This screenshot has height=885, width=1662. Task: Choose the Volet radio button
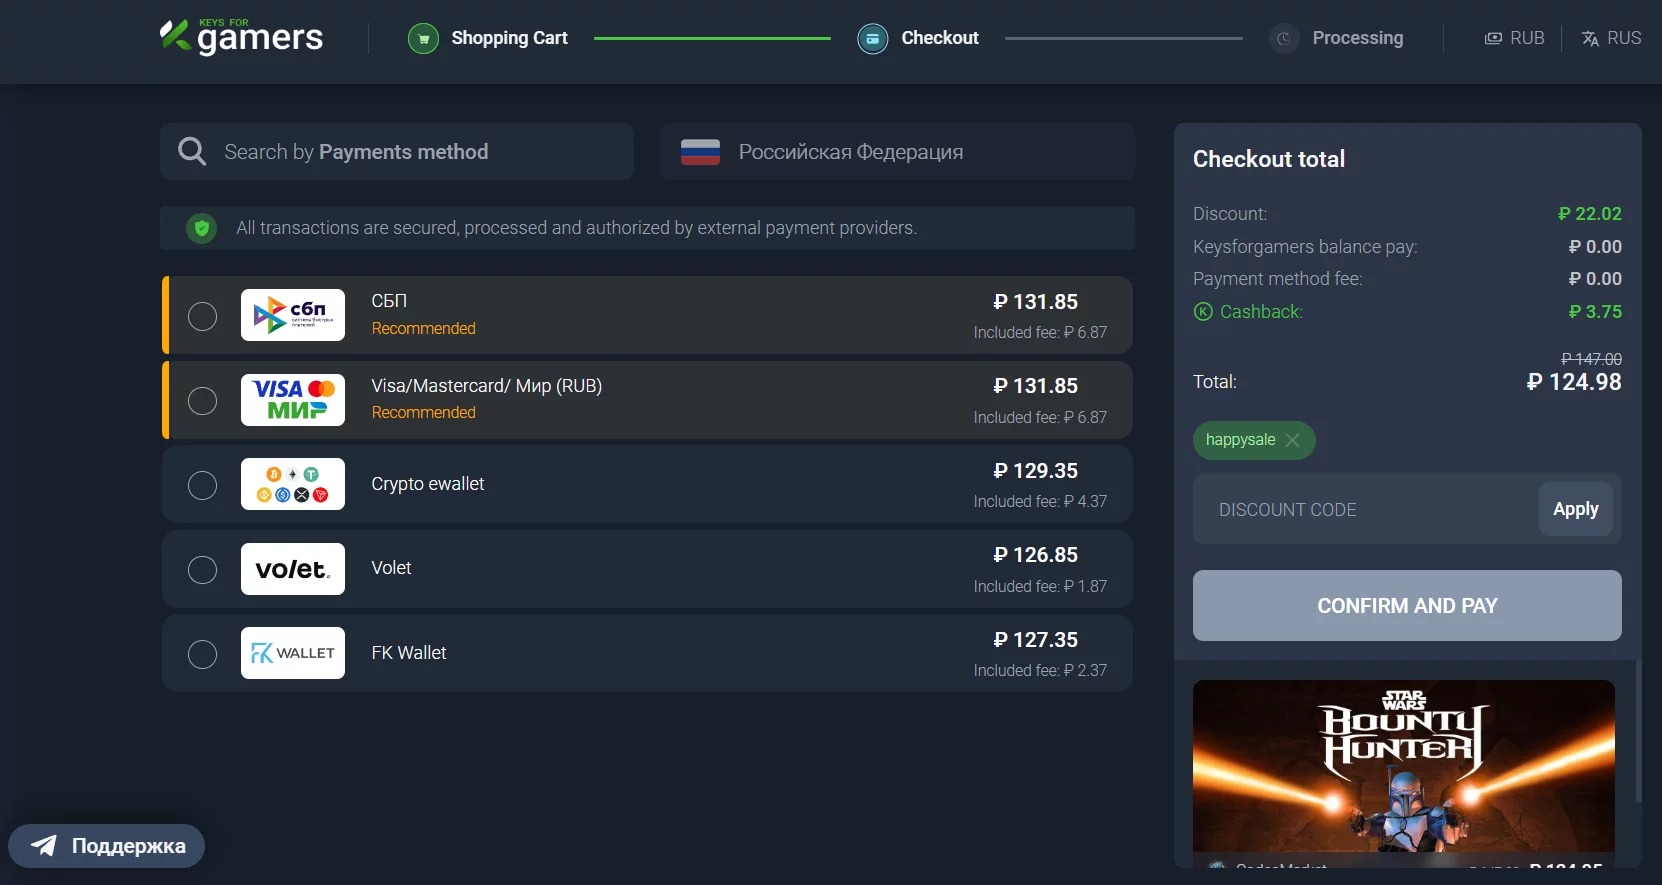[x=203, y=570]
